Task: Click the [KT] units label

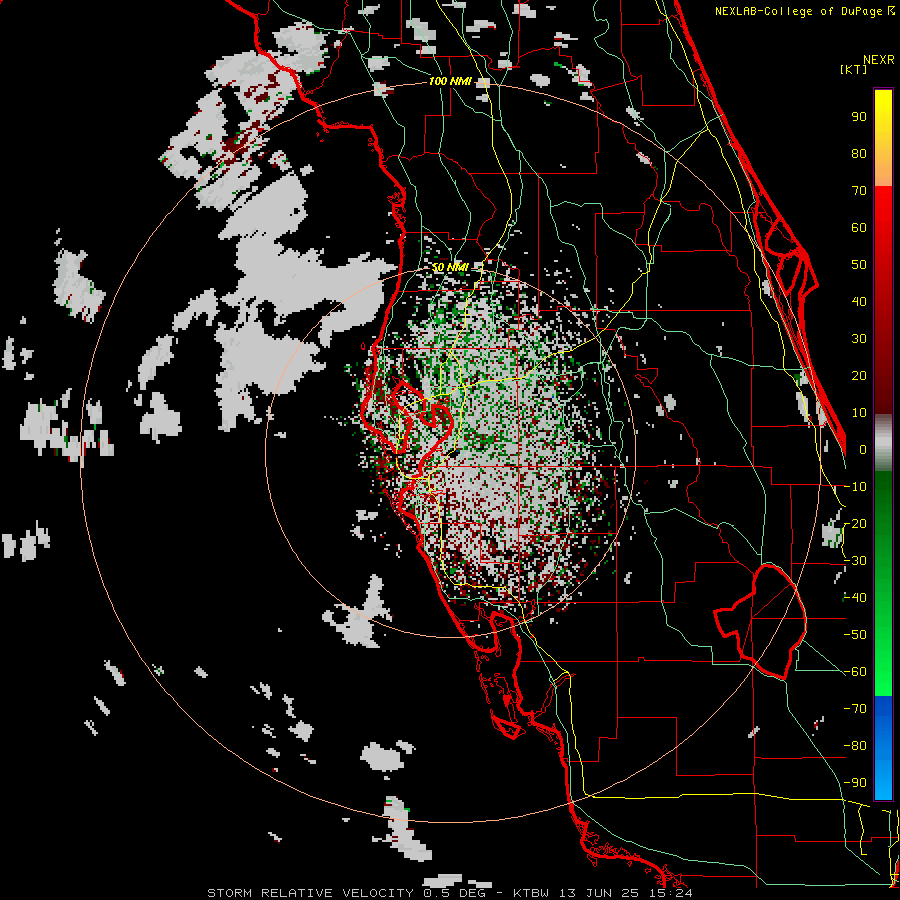Action: click(x=853, y=69)
